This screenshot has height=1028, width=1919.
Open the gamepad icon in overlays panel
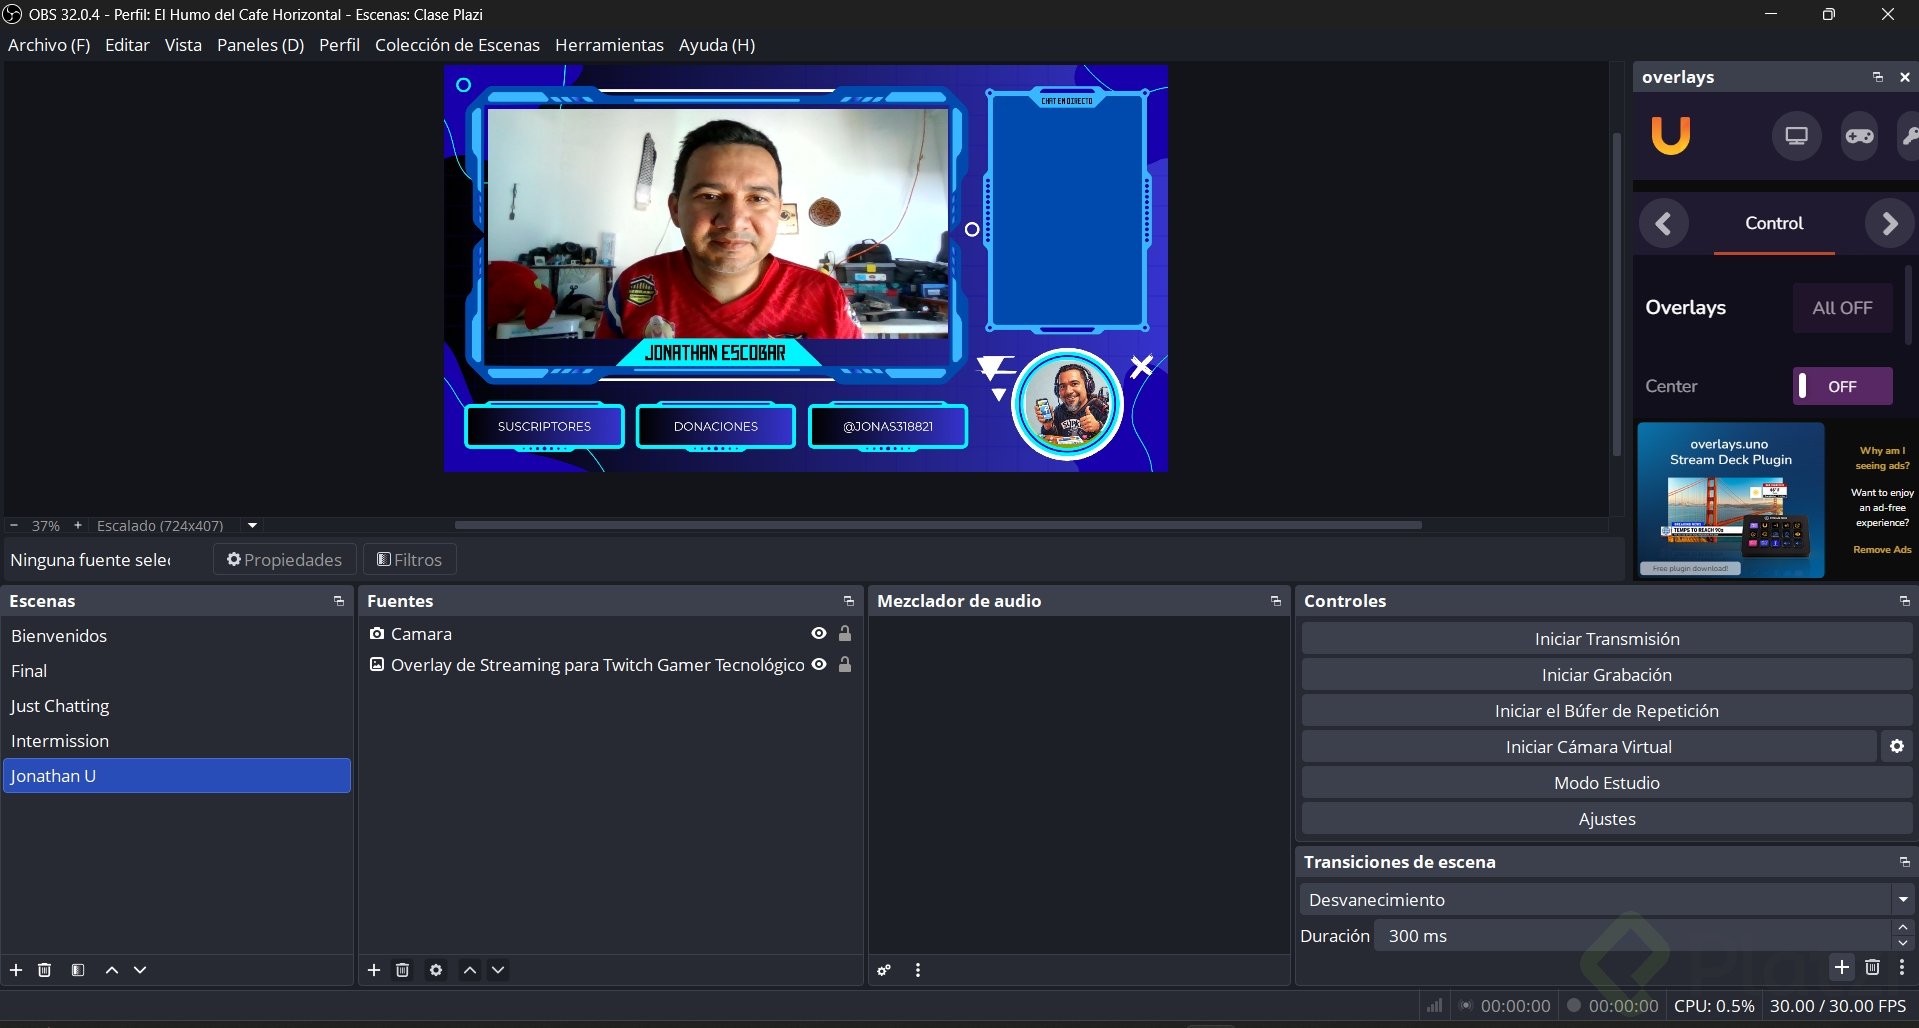click(x=1860, y=136)
